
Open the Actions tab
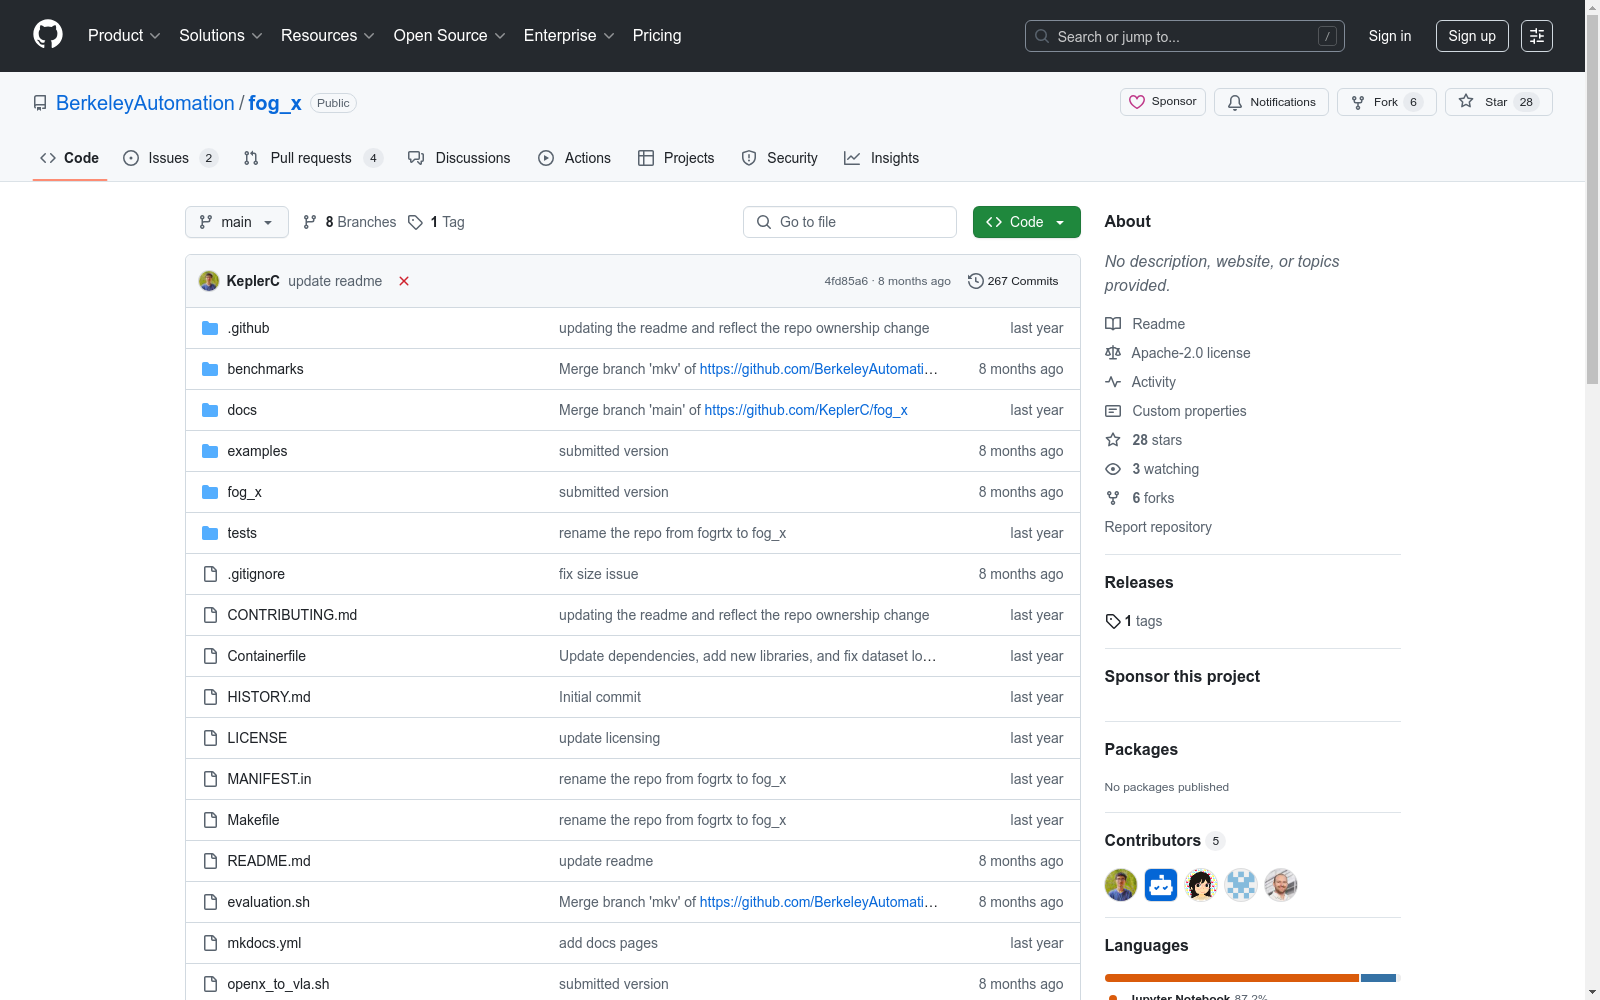coord(574,158)
